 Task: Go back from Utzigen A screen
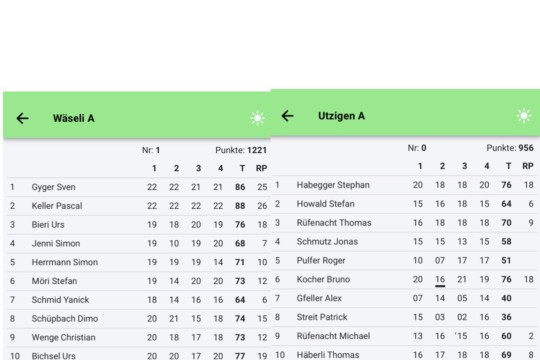288,116
